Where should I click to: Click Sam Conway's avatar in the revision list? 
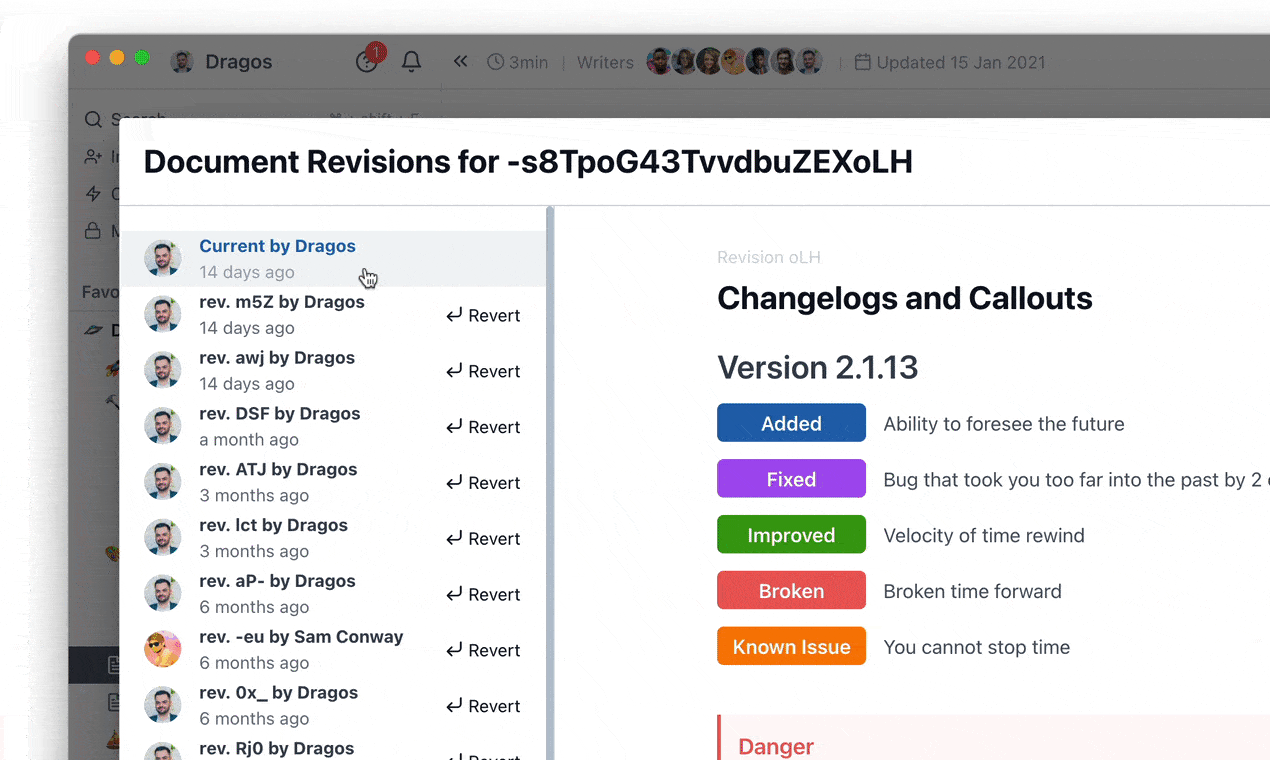click(163, 649)
